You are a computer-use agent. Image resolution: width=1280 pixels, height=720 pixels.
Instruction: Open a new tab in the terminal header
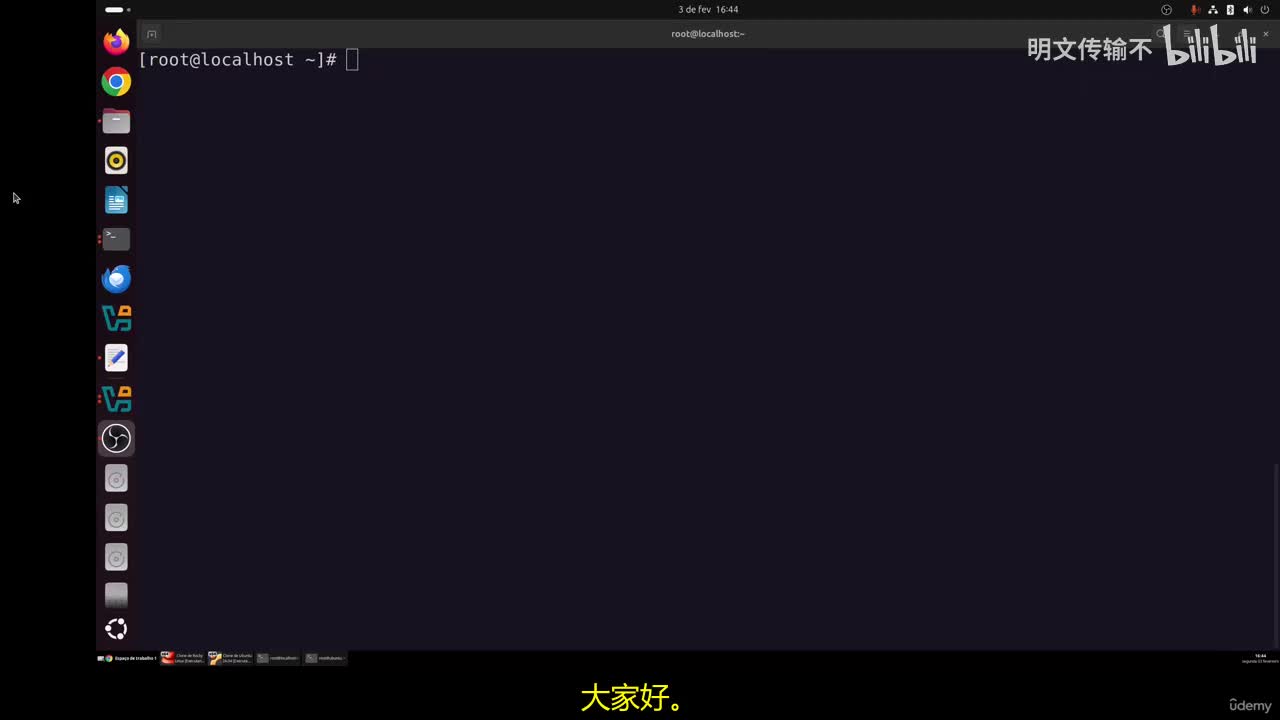tap(151, 34)
